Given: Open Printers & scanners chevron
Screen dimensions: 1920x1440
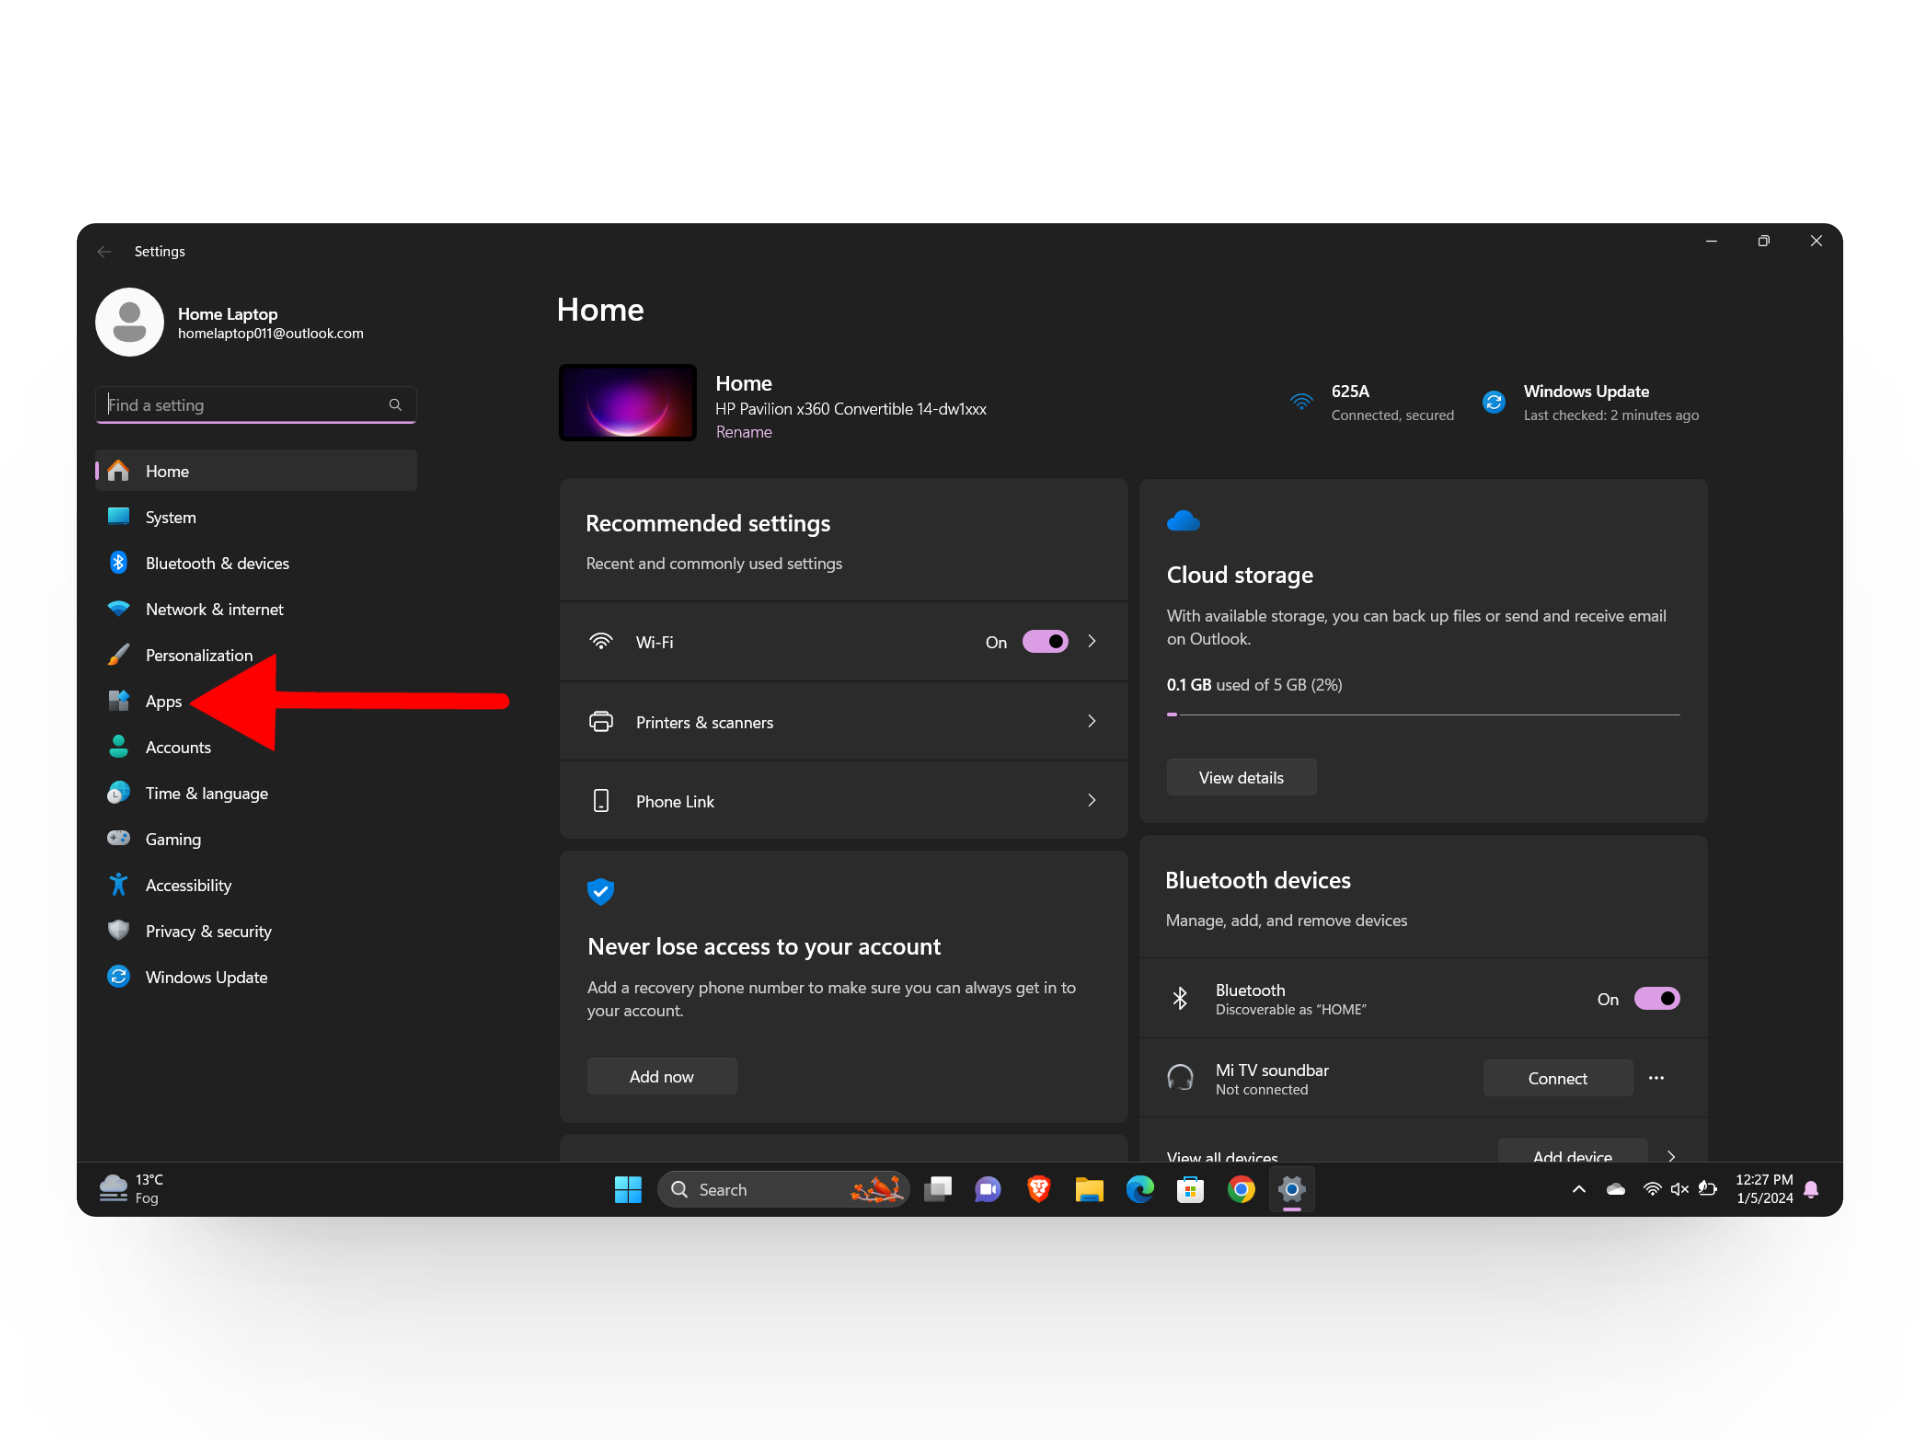Looking at the screenshot, I should [1092, 721].
